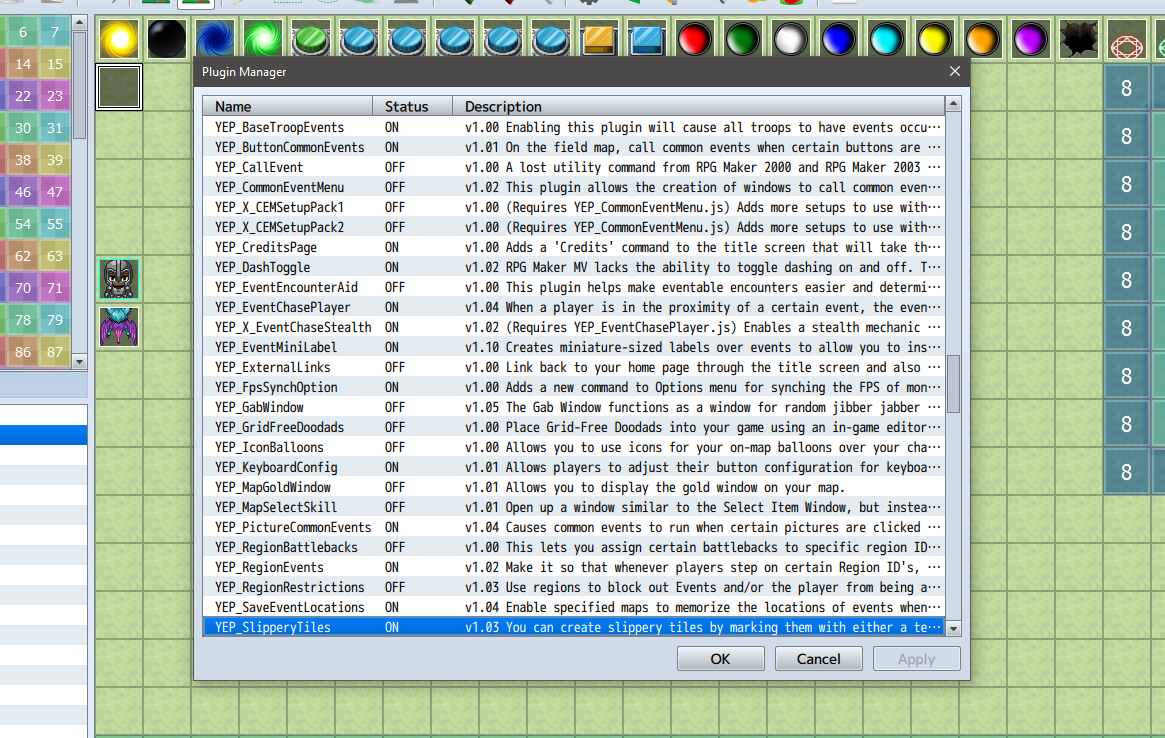Select the white orb event icon
Image resolution: width=1165 pixels, height=738 pixels.
tap(791, 39)
